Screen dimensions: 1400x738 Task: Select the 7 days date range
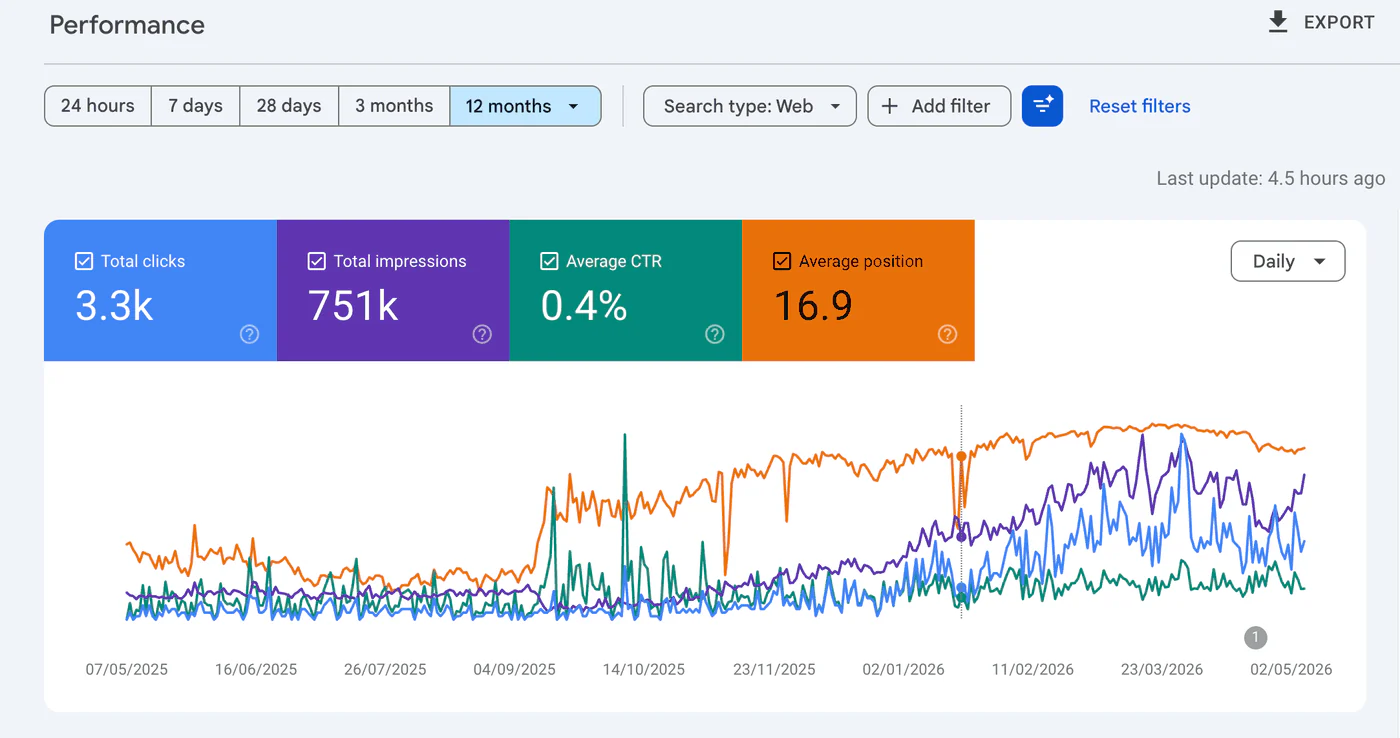point(195,106)
